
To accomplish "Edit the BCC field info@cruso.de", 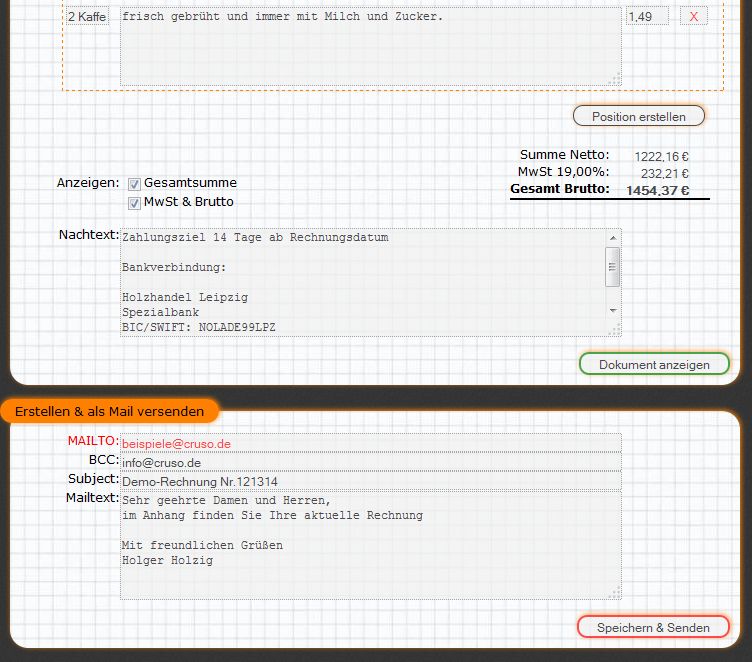I will coord(371,462).
